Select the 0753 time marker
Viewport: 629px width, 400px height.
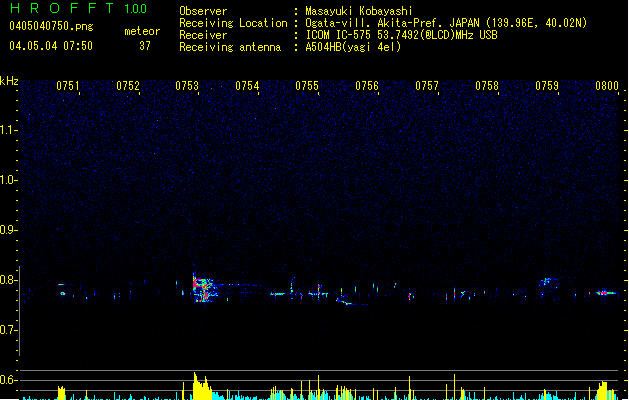(187, 86)
